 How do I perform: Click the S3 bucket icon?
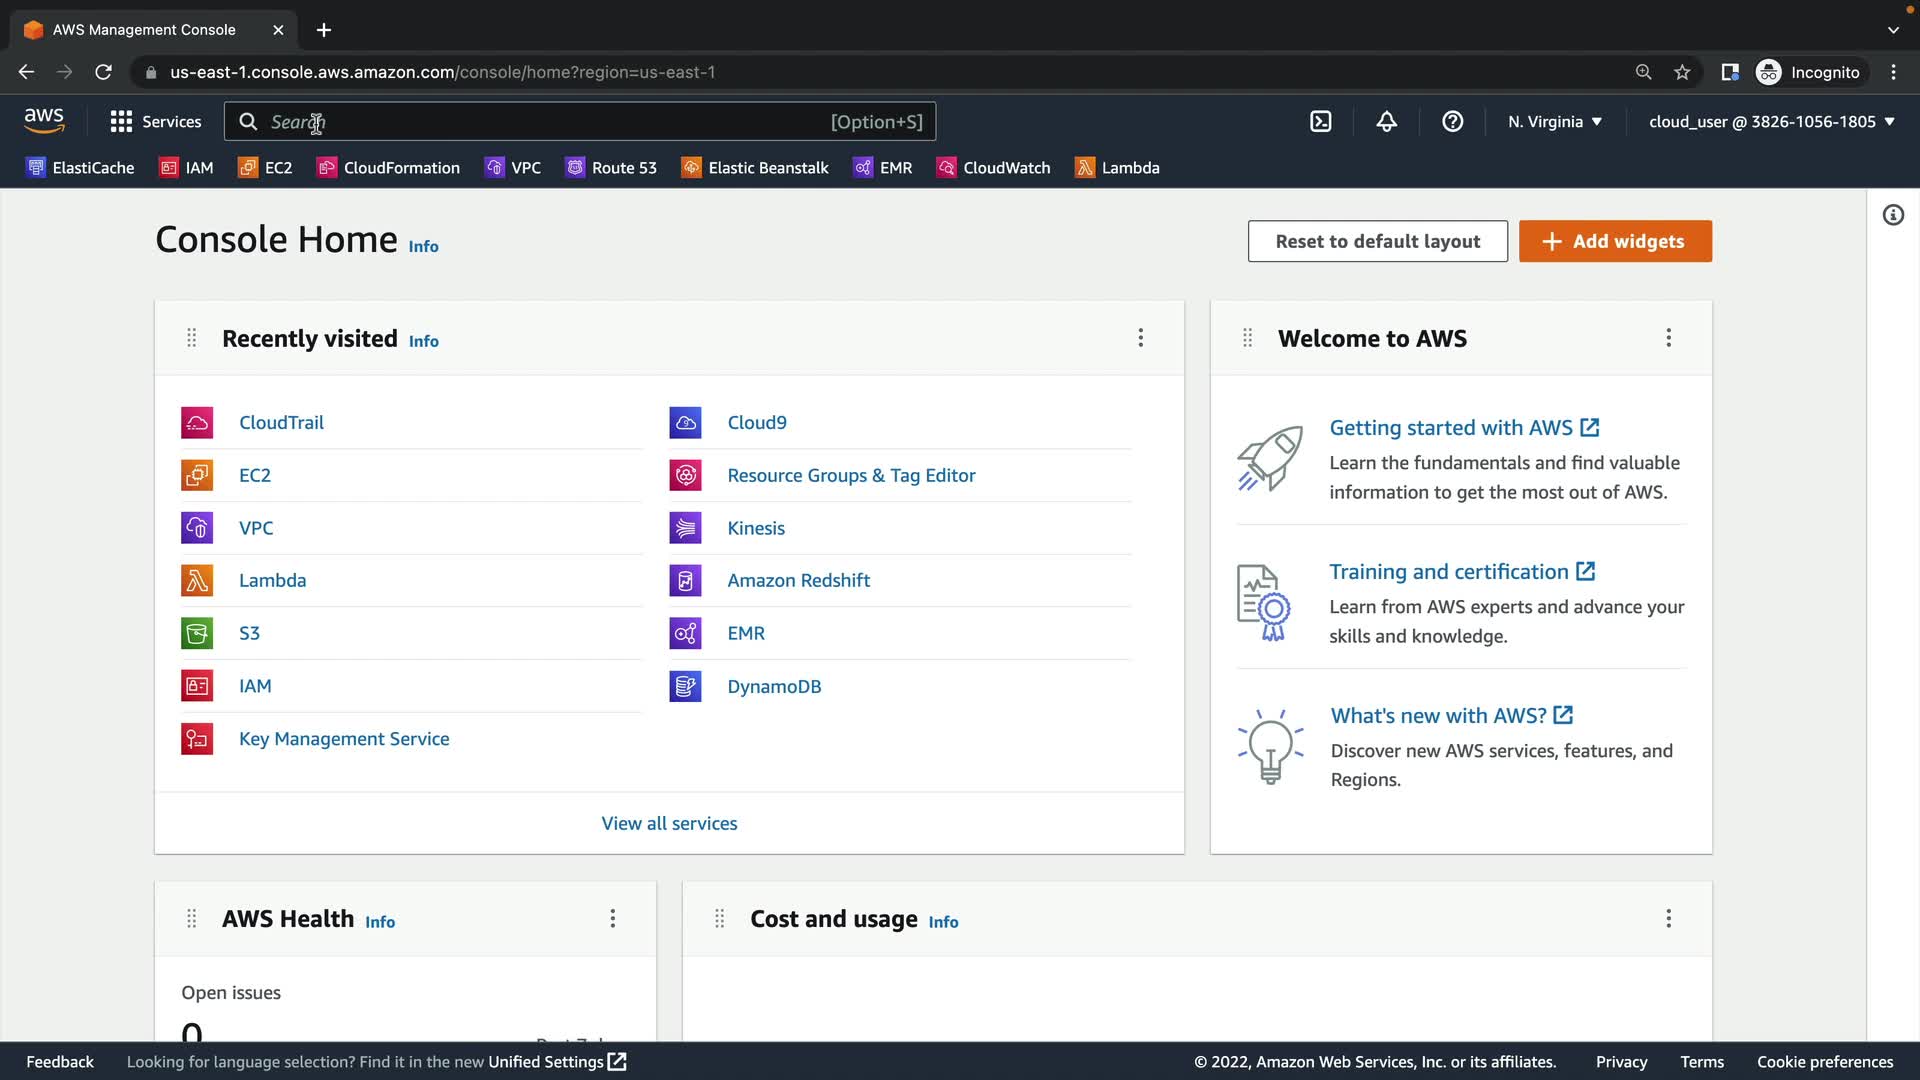[x=197, y=633]
